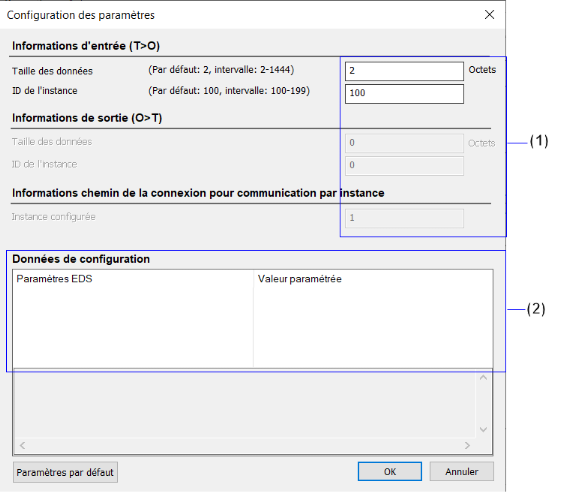Select the Instance configurée field
570x494 pixels.
tap(404, 218)
